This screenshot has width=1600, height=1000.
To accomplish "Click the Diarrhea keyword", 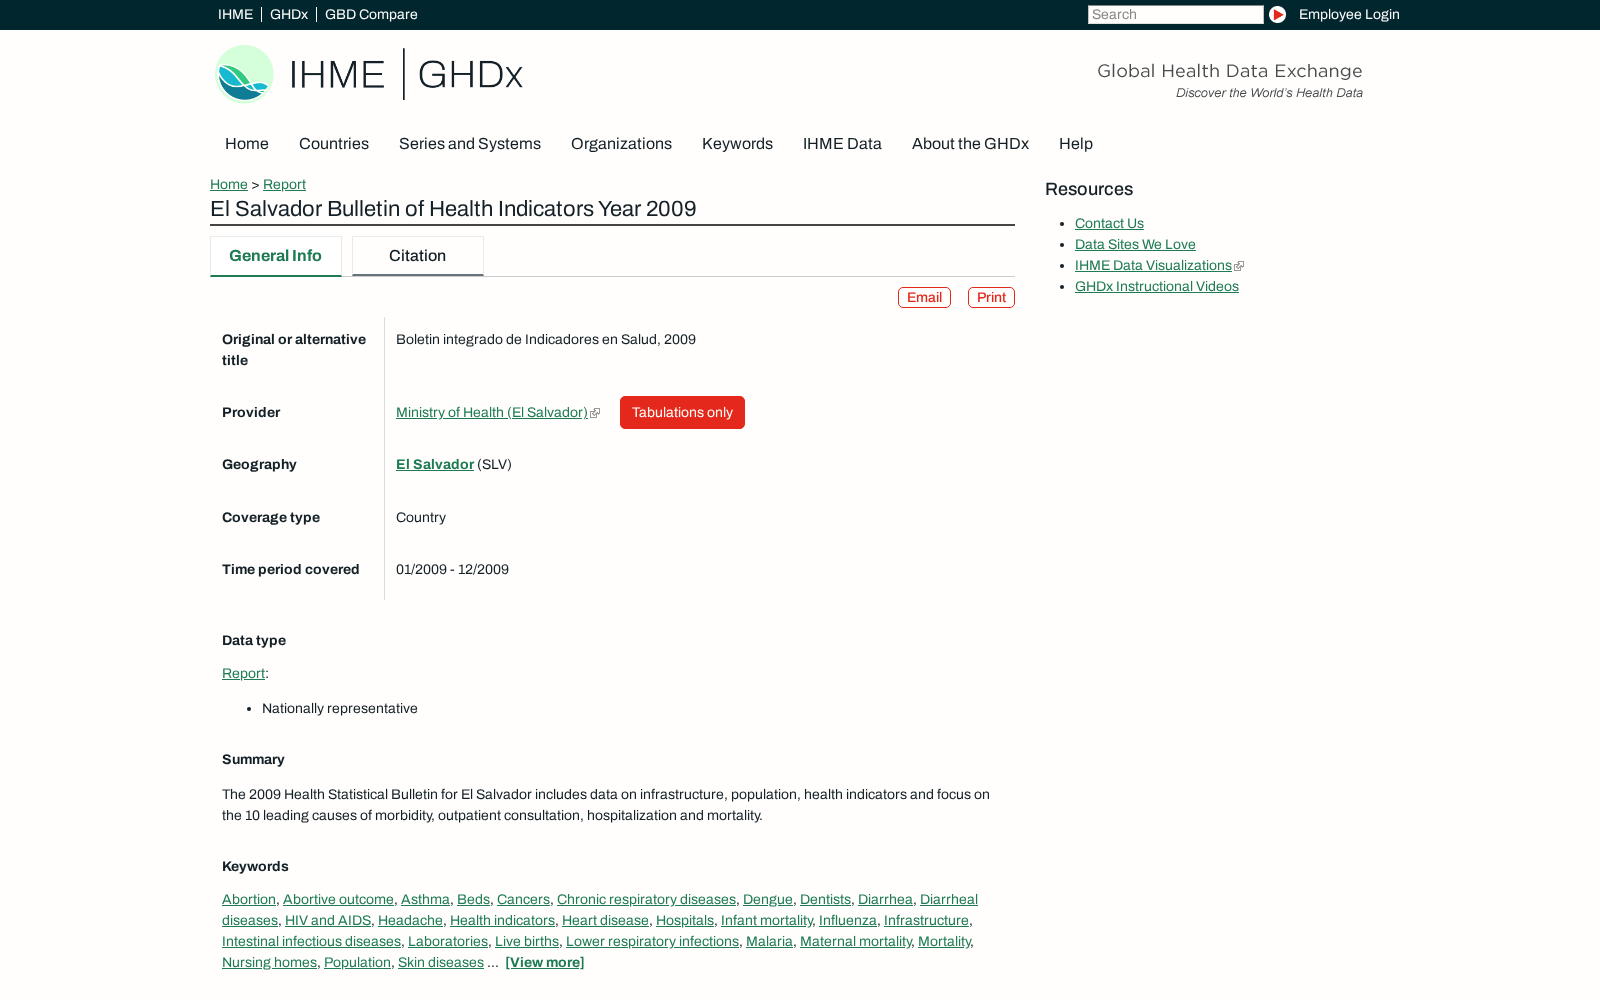I will point(885,900).
